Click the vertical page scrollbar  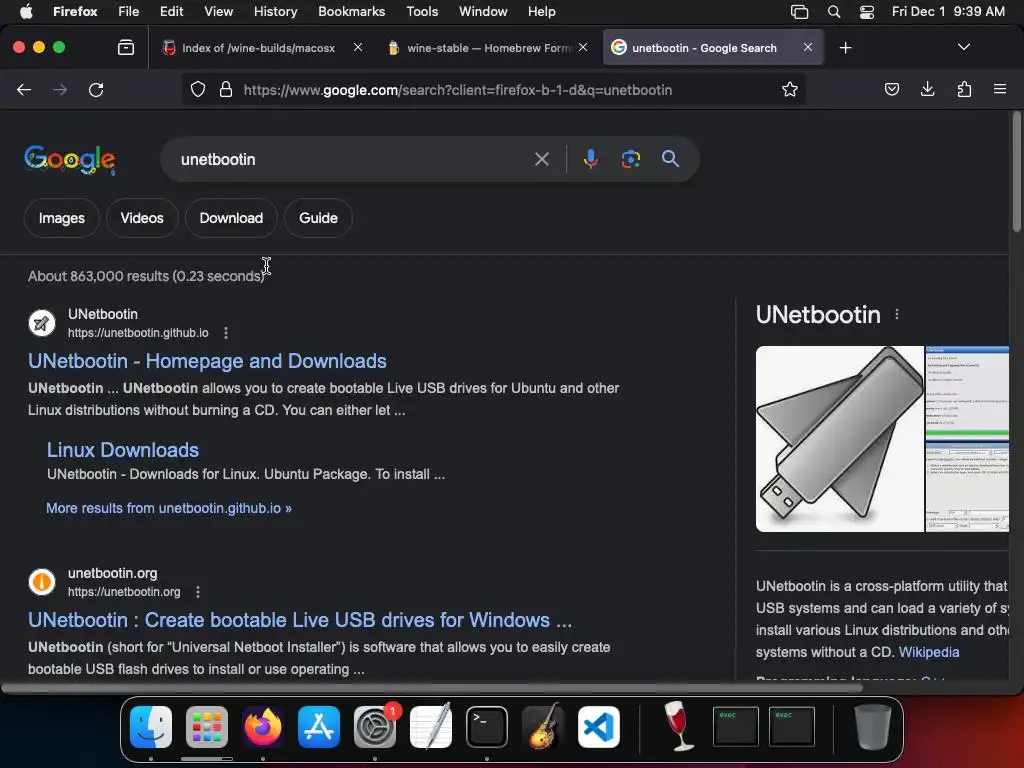(x=1016, y=172)
